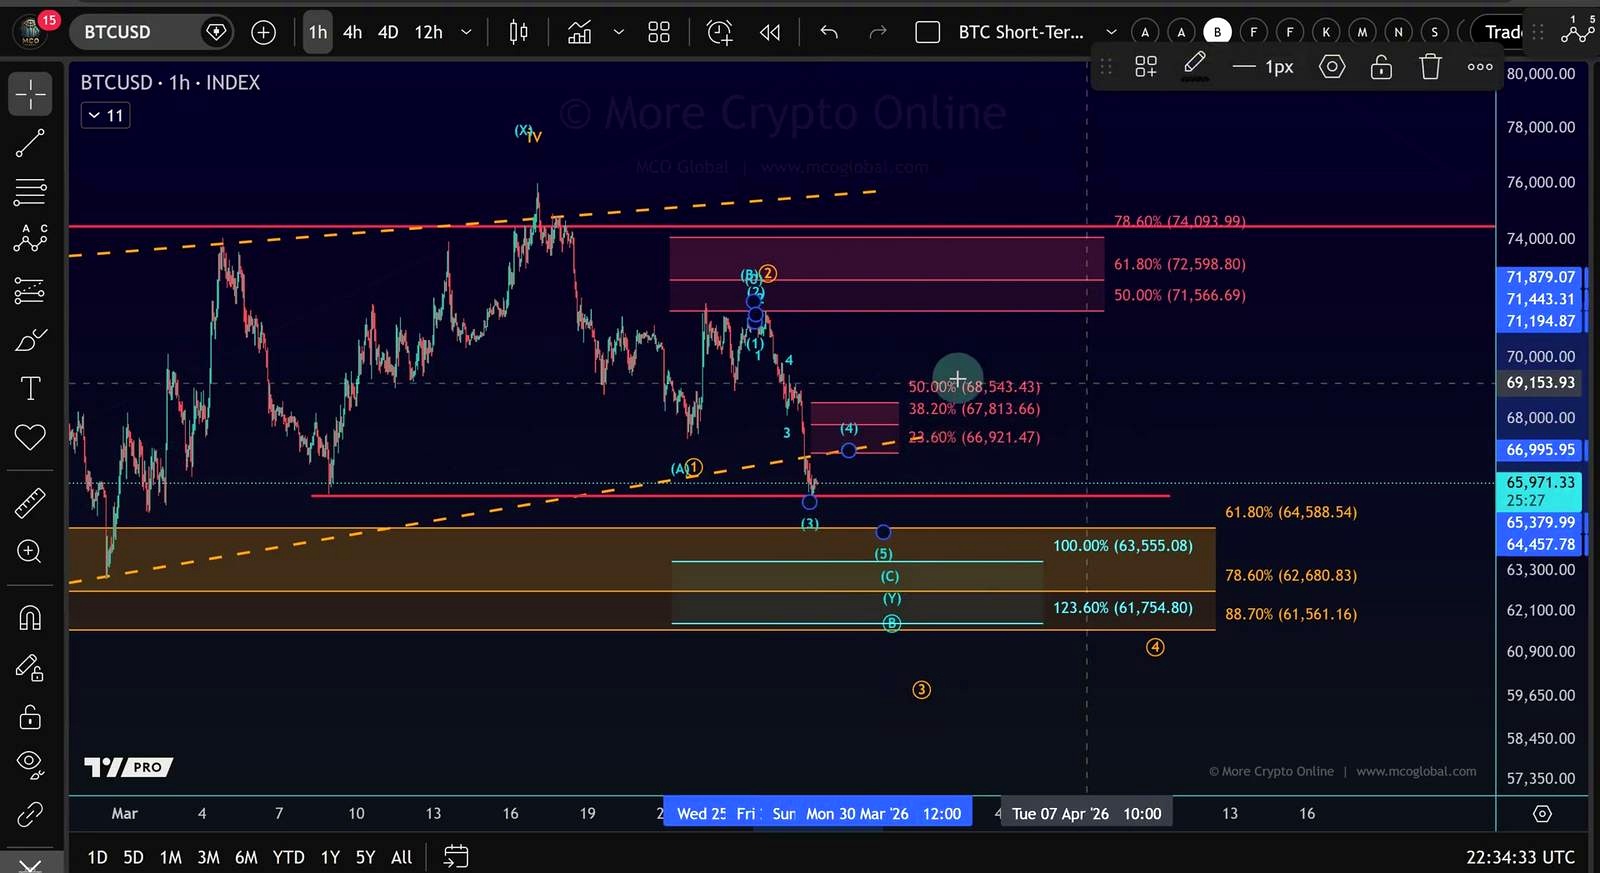The image size is (1600, 873).
Task: Select the zoom in magnifier tool
Action: (30, 551)
